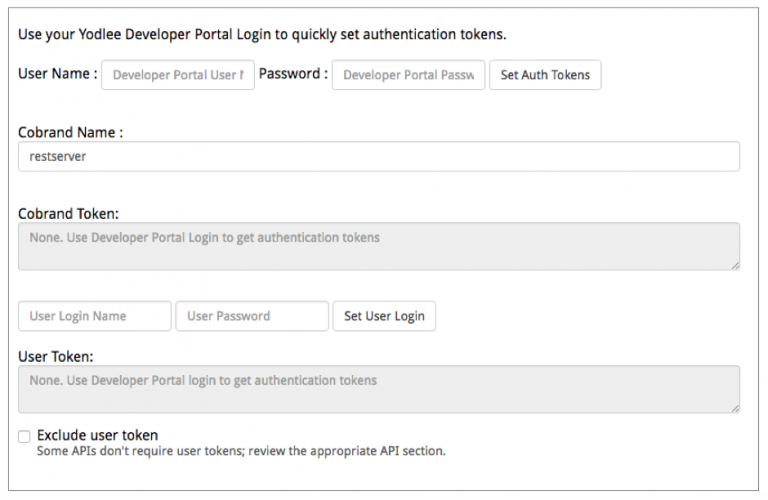The image size is (768, 500).
Task: Click the Cobrand Name field containing restserver
Action: click(x=379, y=156)
